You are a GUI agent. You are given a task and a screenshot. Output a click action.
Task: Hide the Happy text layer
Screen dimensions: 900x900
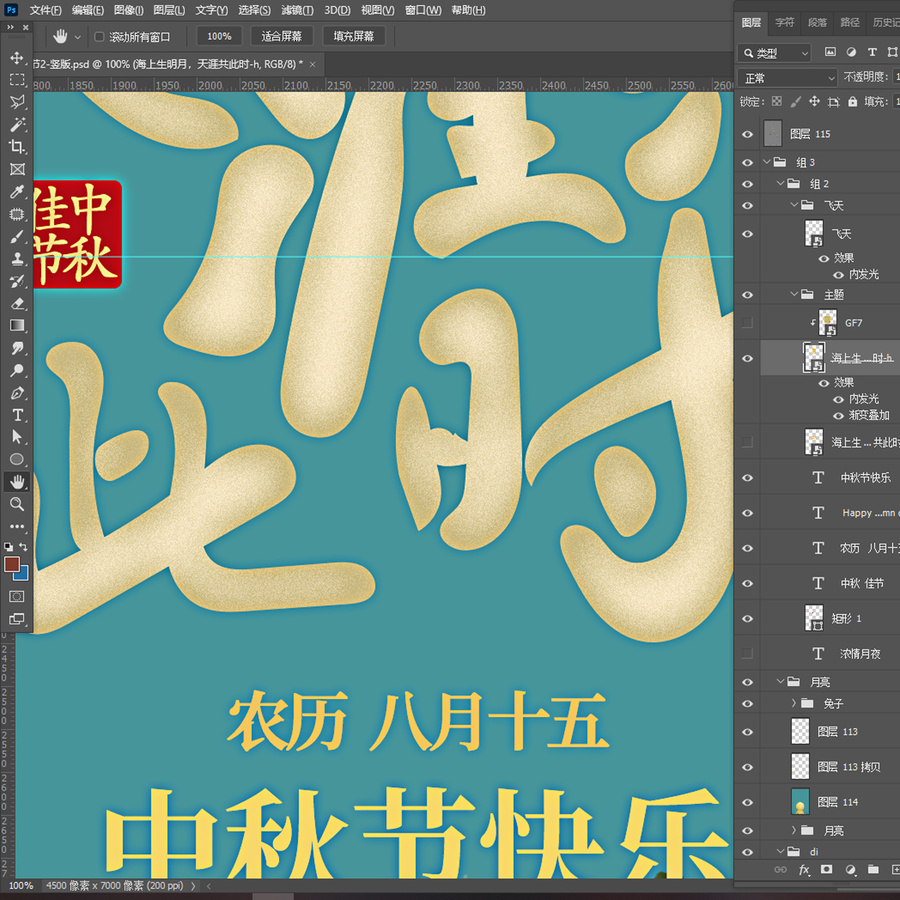pyautogui.click(x=747, y=513)
